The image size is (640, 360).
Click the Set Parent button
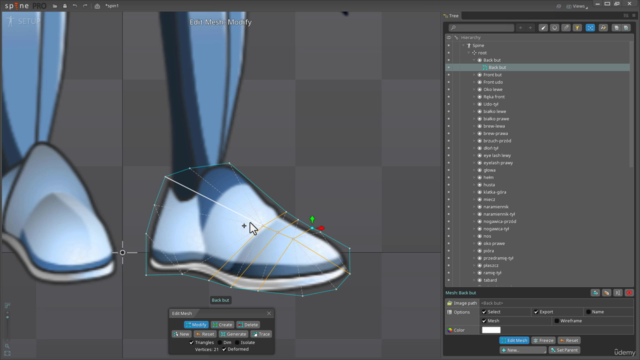click(564, 350)
